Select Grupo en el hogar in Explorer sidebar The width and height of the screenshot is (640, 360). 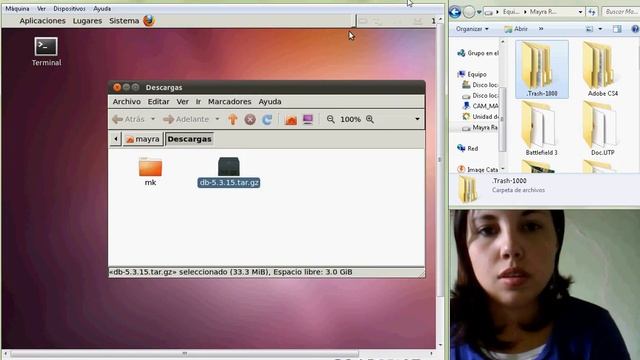click(x=478, y=53)
